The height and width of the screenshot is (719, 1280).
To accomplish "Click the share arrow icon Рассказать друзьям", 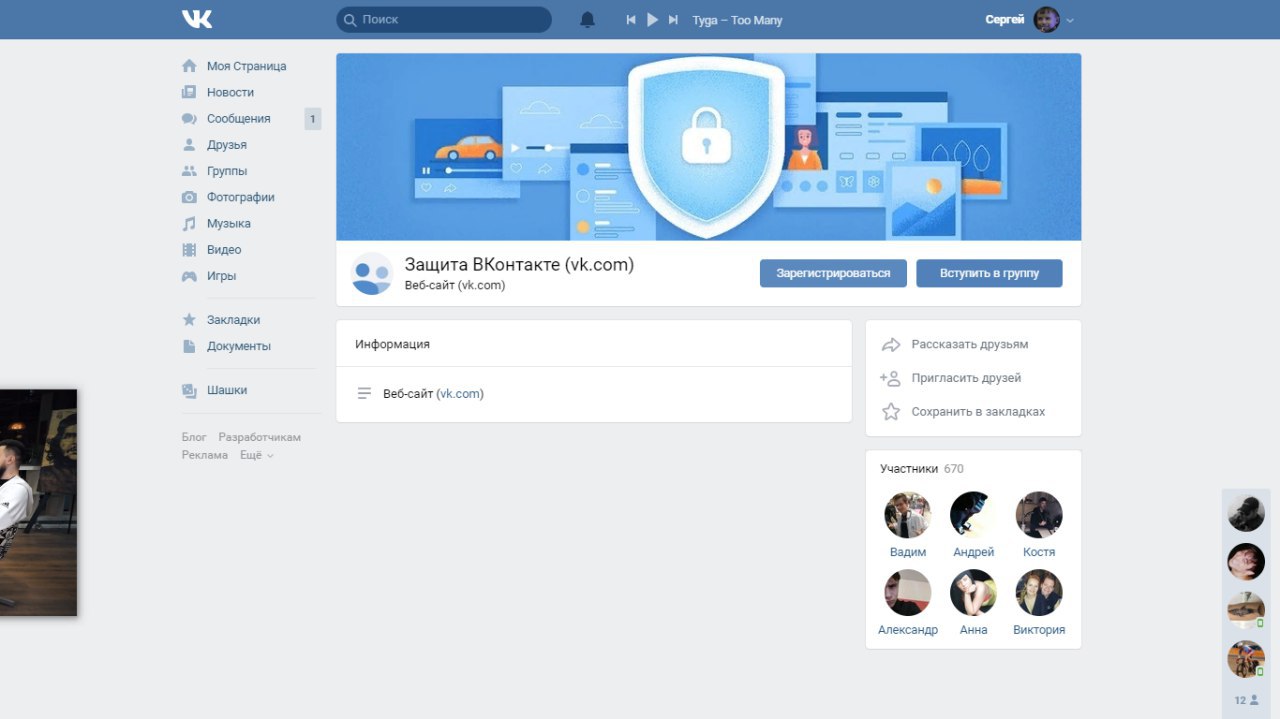I will click(891, 345).
